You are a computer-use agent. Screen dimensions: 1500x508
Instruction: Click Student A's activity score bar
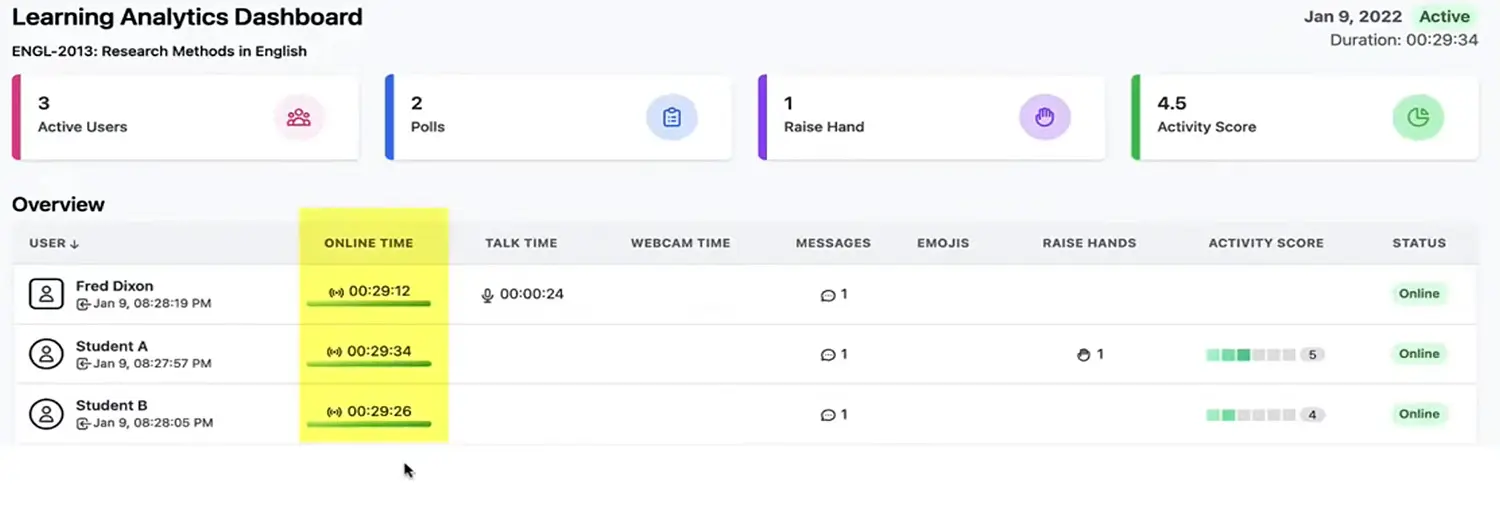point(1250,355)
